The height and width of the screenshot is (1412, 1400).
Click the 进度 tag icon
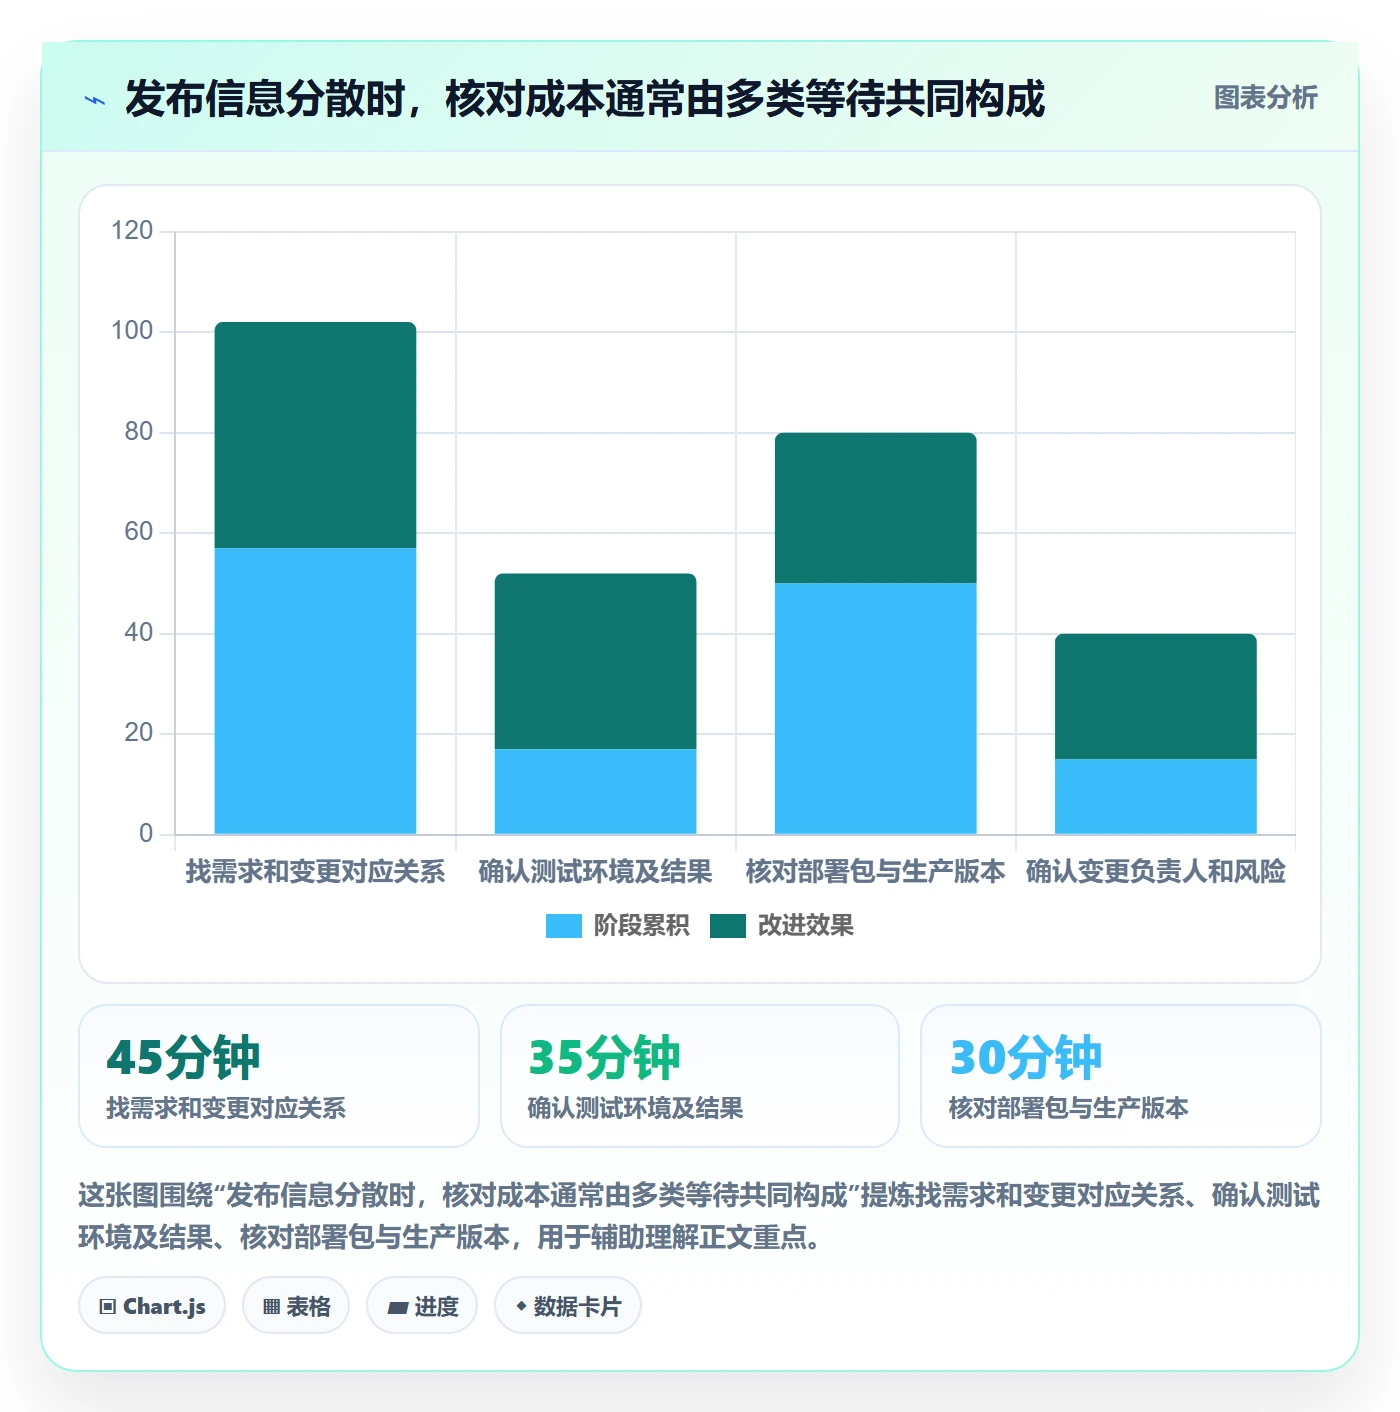[397, 1307]
